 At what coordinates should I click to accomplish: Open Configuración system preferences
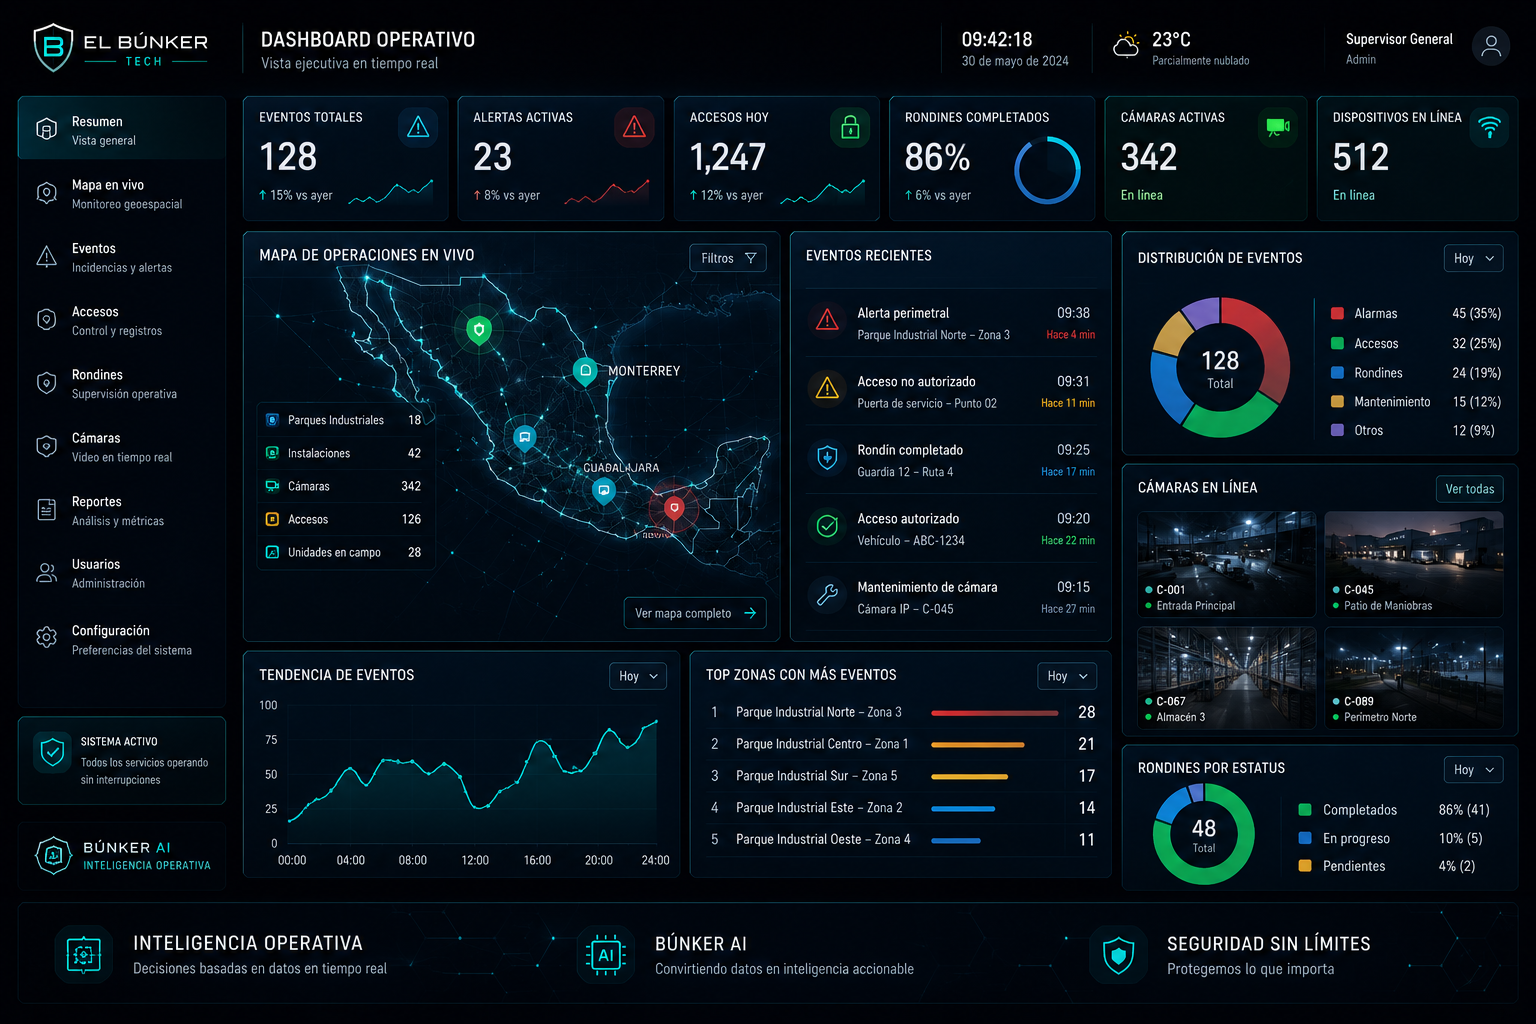coord(121,639)
